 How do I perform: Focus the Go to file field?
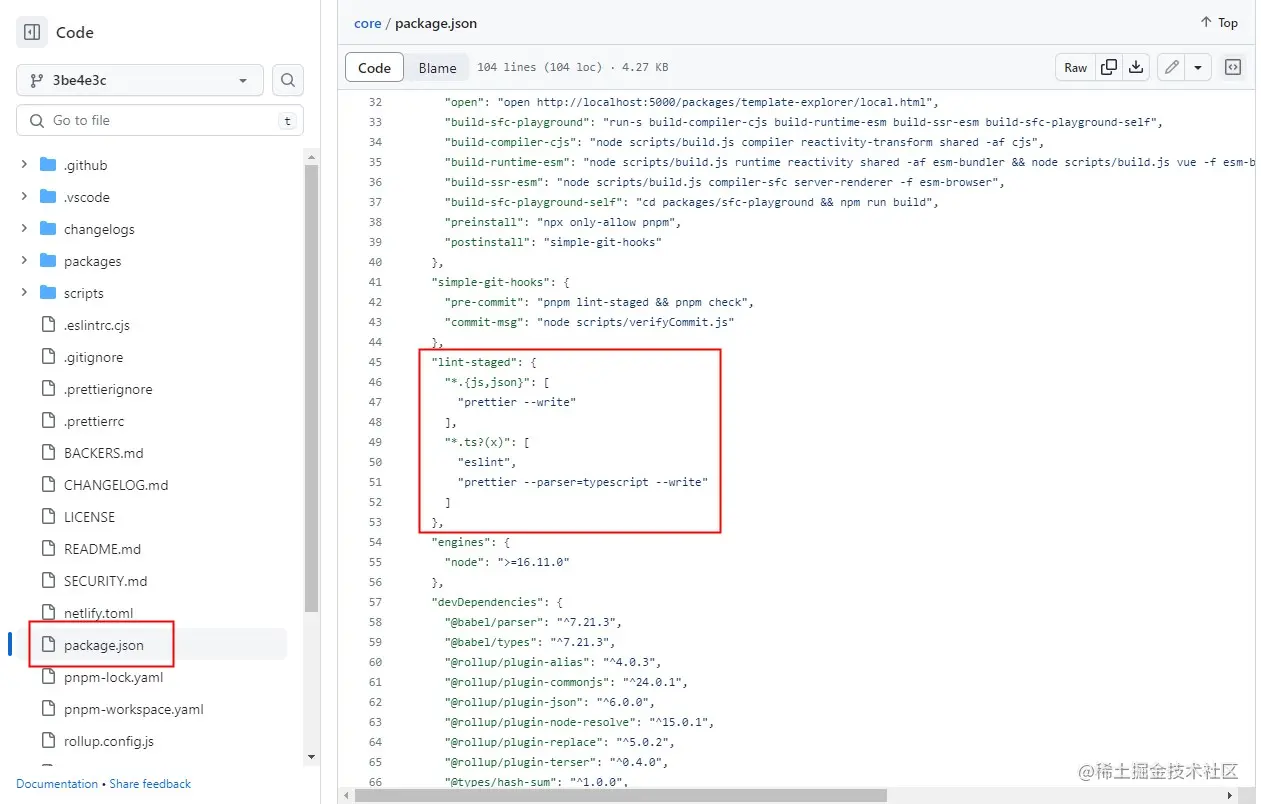click(x=160, y=120)
